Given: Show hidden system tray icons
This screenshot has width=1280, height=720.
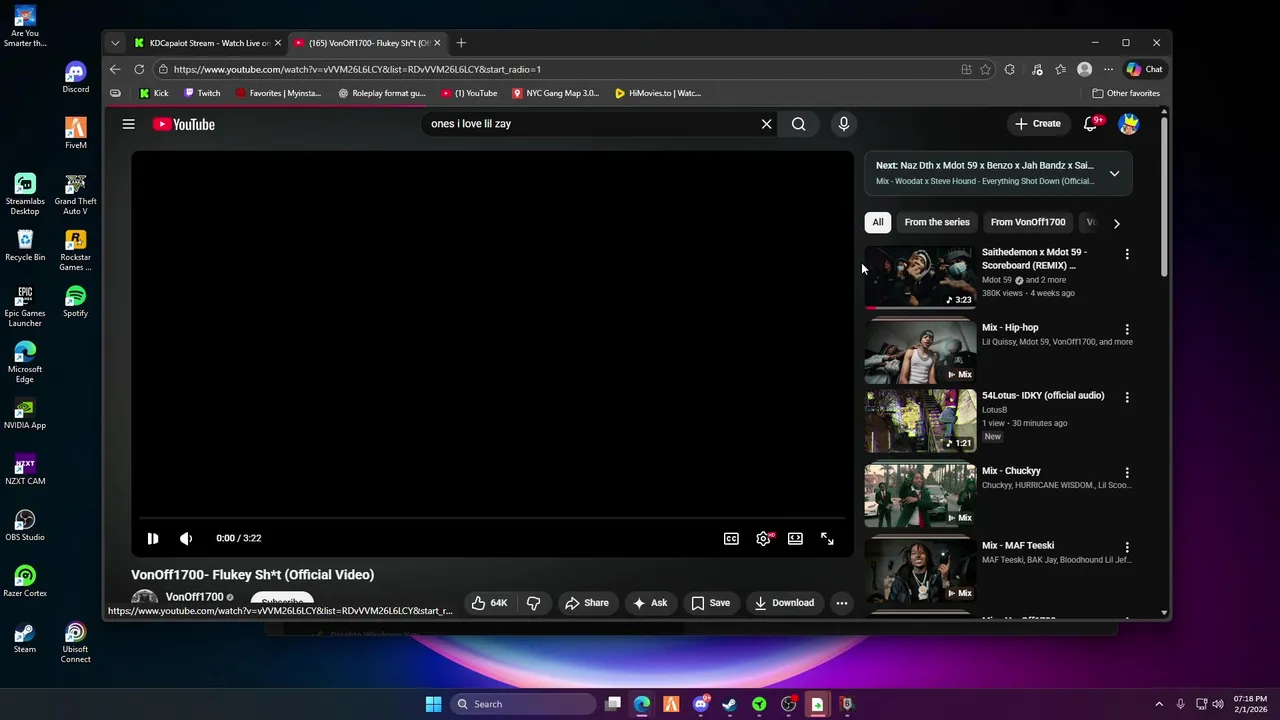Looking at the screenshot, I should click(x=1159, y=704).
